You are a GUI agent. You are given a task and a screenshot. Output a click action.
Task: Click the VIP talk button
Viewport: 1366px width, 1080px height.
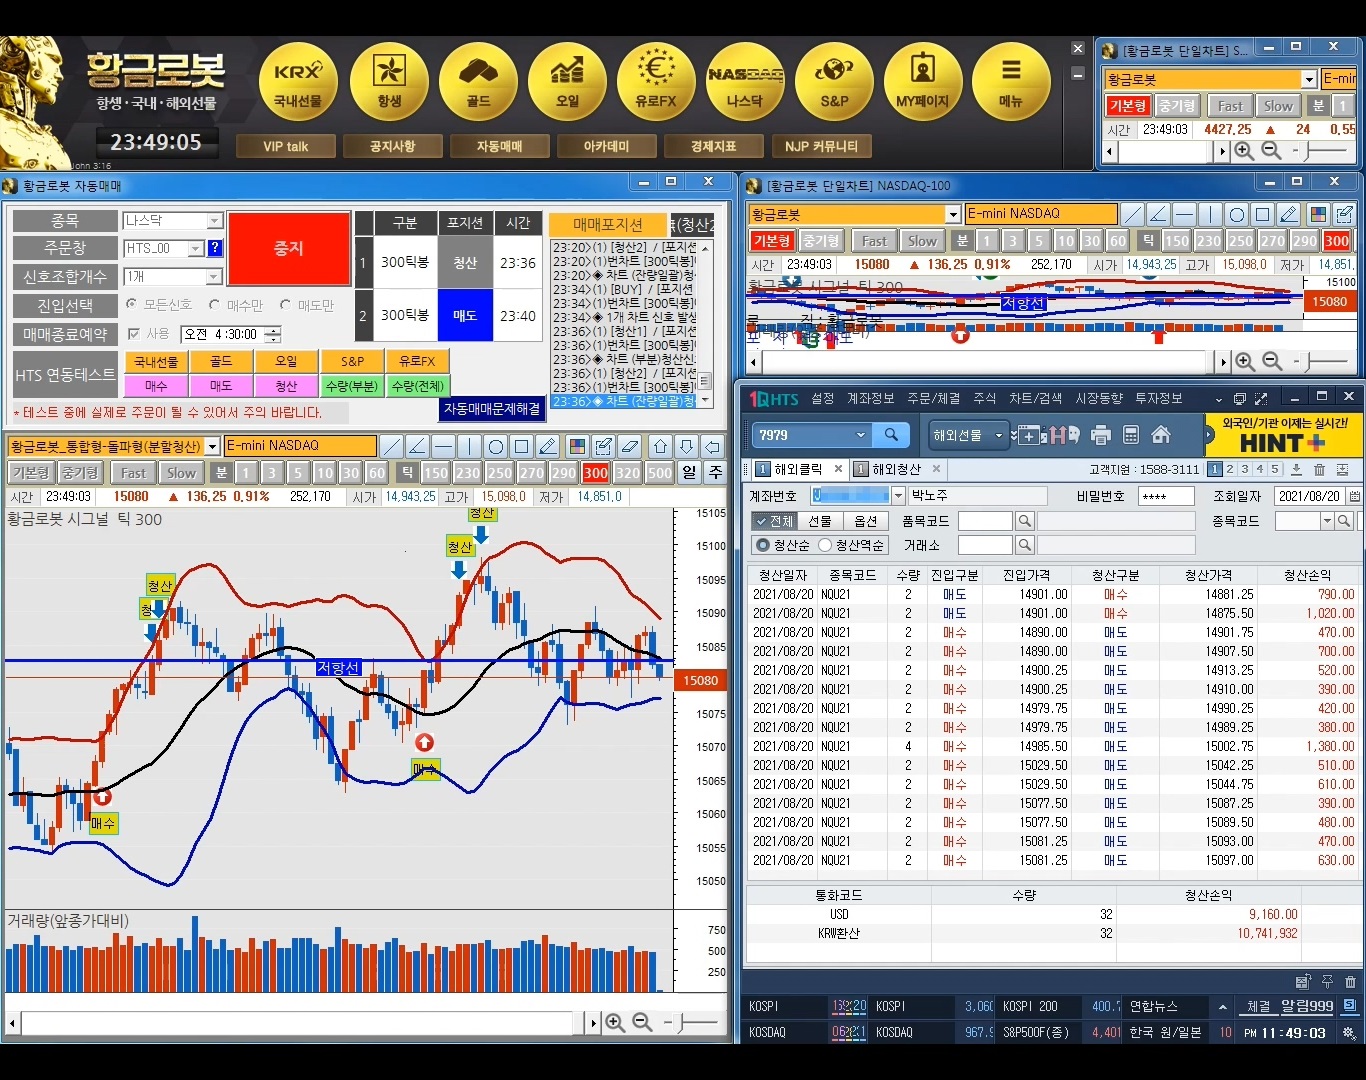pos(285,146)
